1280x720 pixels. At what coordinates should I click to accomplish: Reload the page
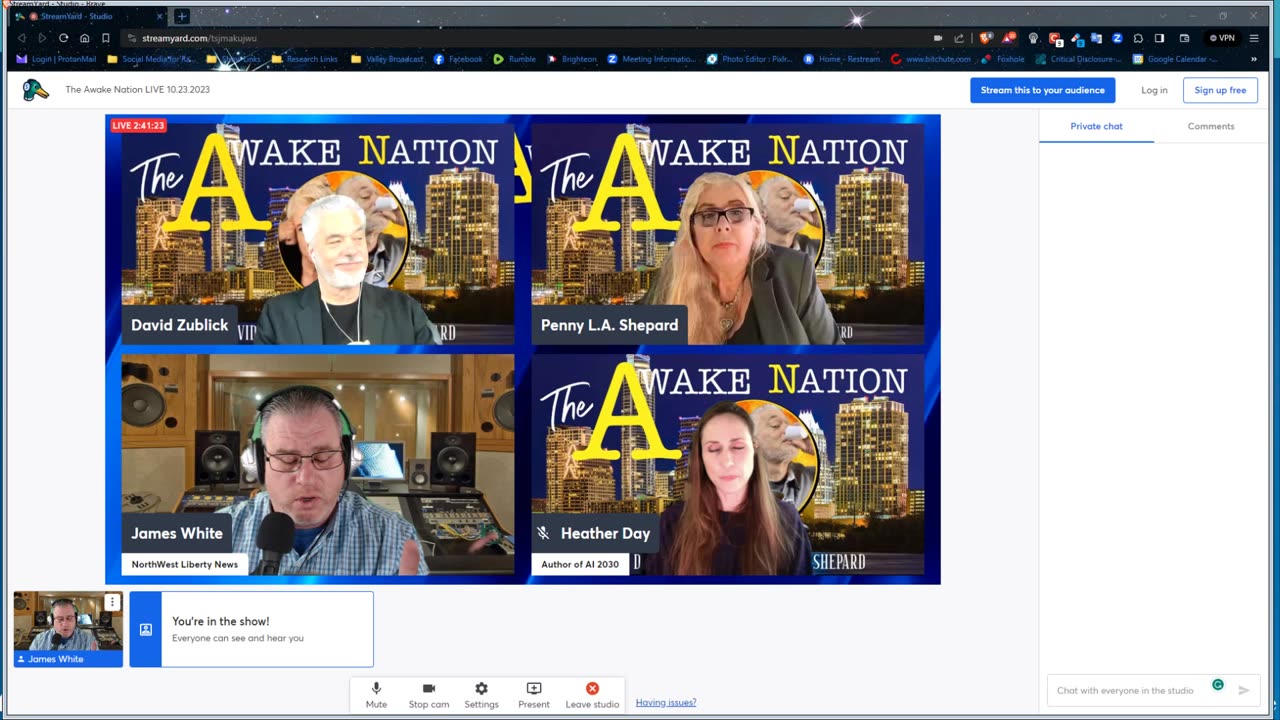tap(63, 38)
